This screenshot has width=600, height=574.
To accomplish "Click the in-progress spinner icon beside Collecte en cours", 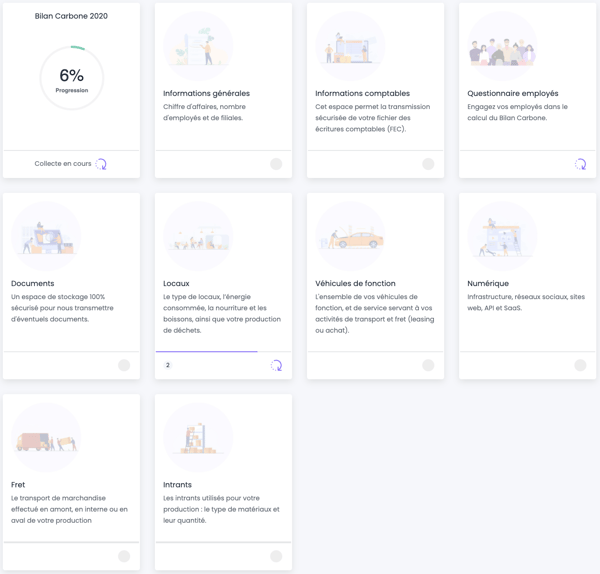I will (101, 164).
